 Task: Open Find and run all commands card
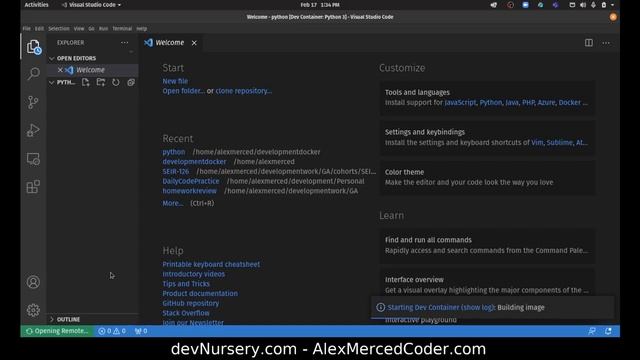[x=487, y=245]
